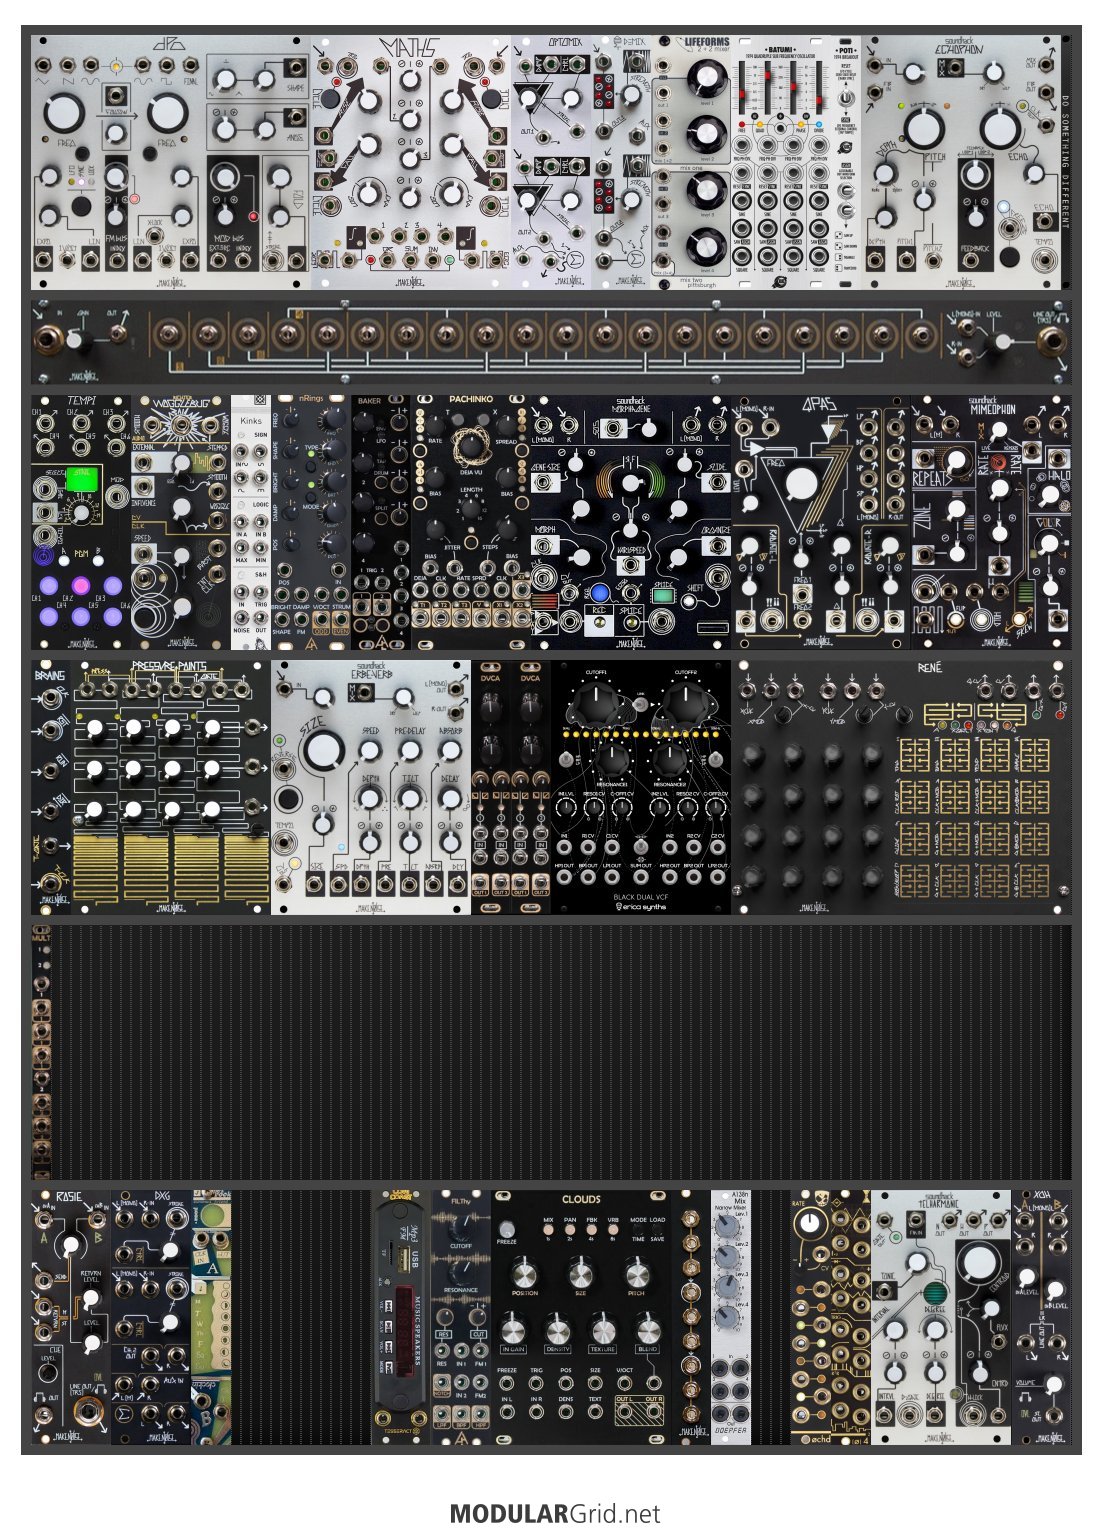This screenshot has width=1112, height=1535.
Task: Click the Clouds SIZE knob
Action: pos(581,1273)
